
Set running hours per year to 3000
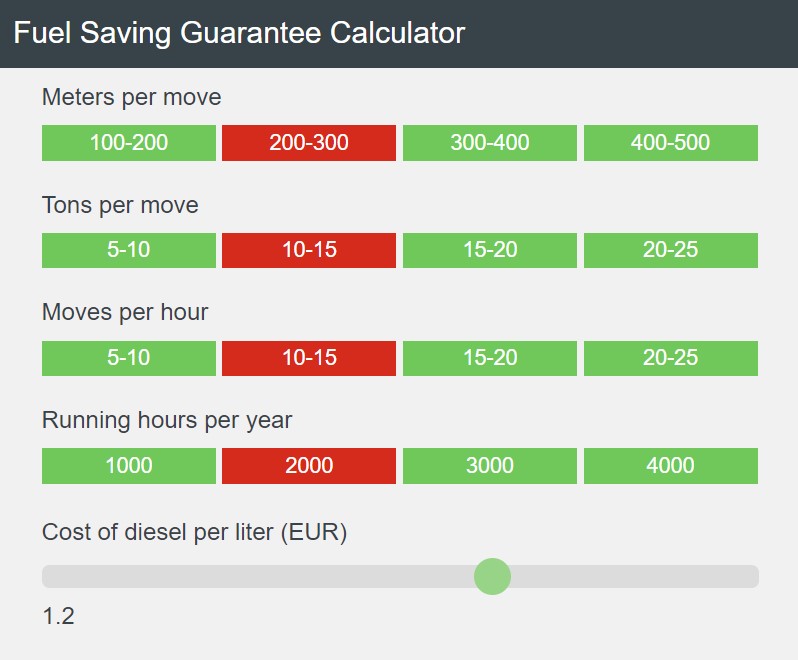coord(490,466)
